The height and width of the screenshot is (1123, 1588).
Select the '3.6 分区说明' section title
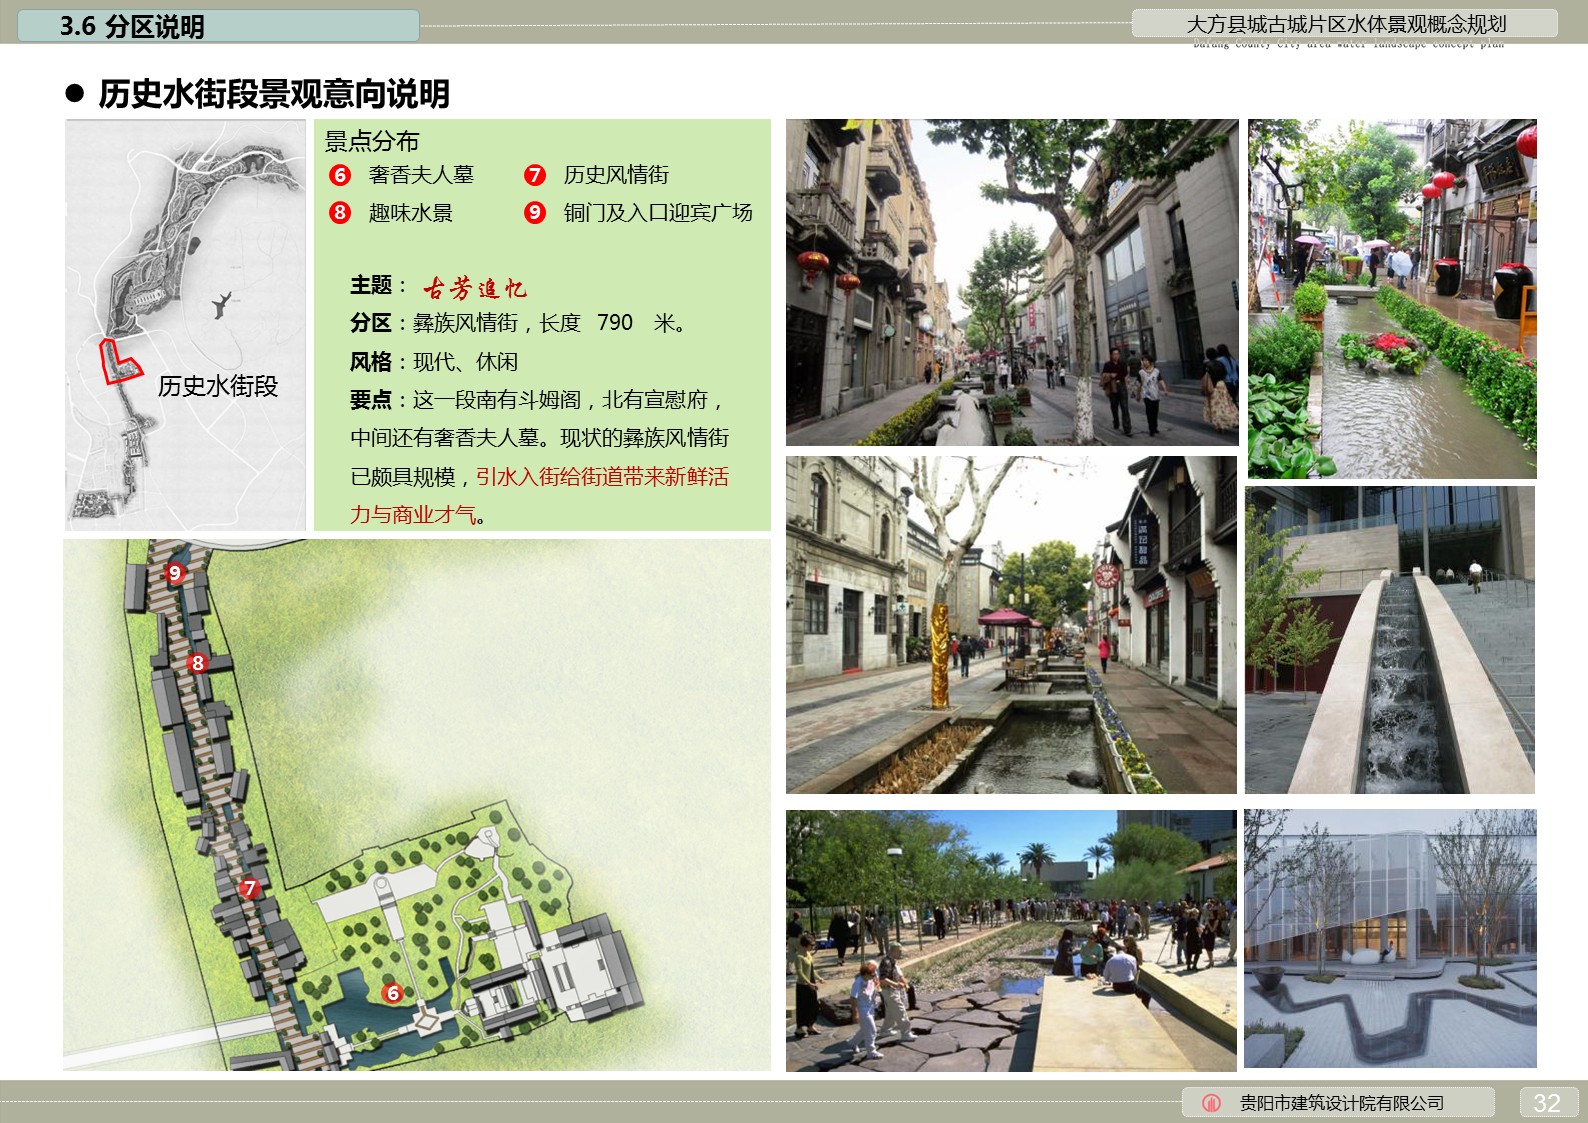pos(132,26)
